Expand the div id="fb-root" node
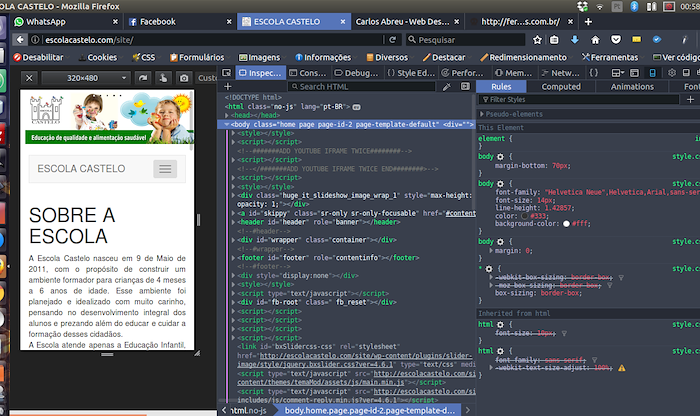 233,302
